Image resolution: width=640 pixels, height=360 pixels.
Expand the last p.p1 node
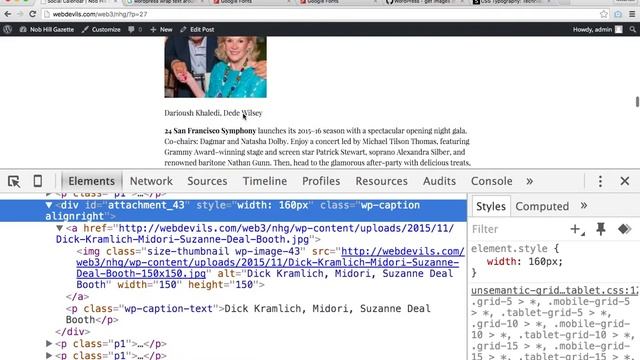[49, 355]
